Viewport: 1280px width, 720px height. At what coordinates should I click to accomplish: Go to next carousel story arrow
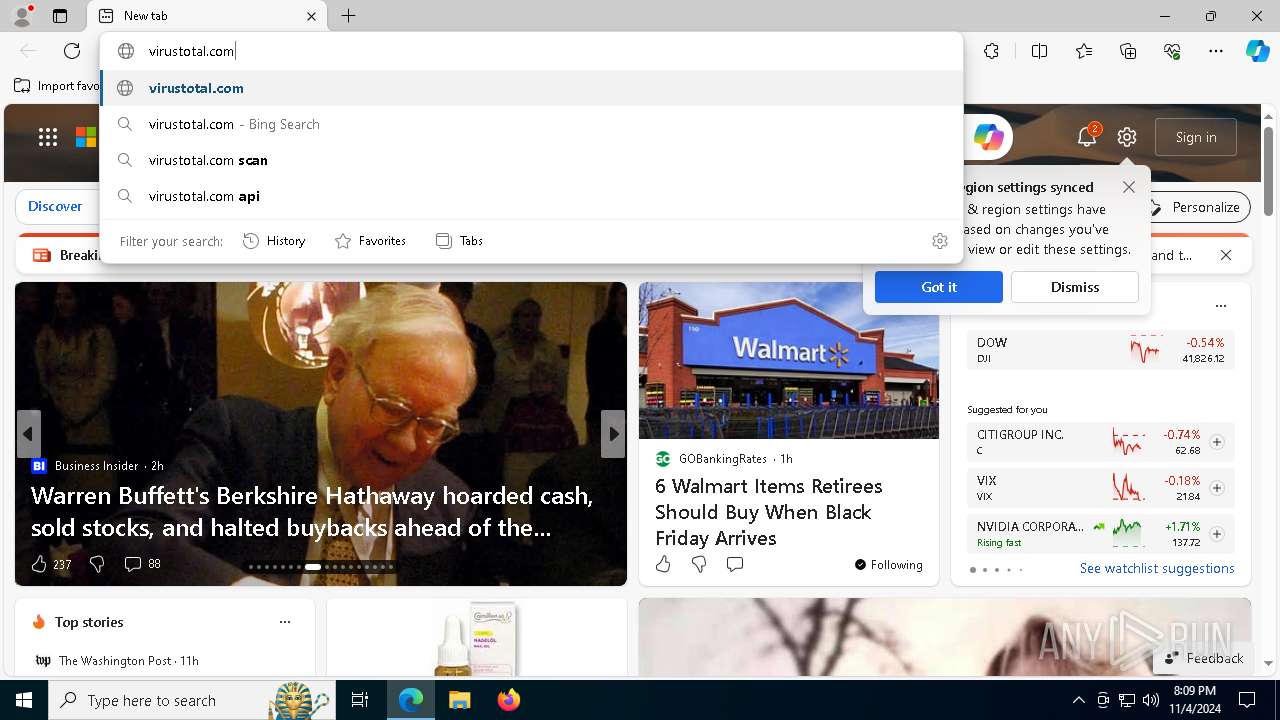(613, 434)
